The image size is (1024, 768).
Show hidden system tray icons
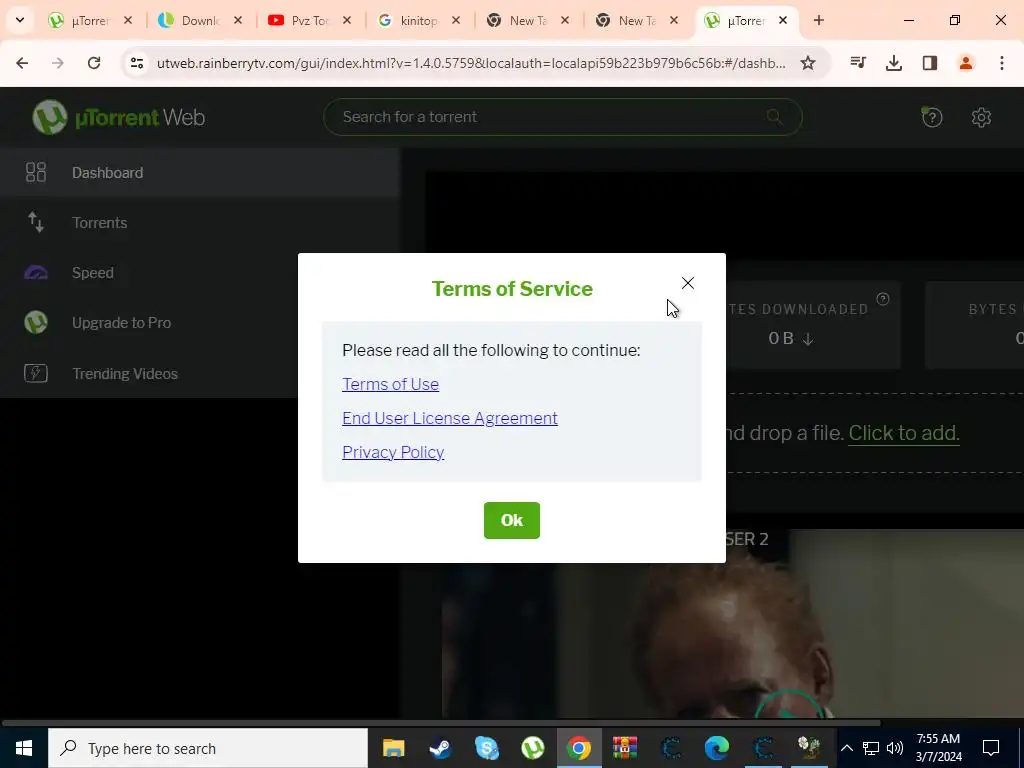click(846, 748)
